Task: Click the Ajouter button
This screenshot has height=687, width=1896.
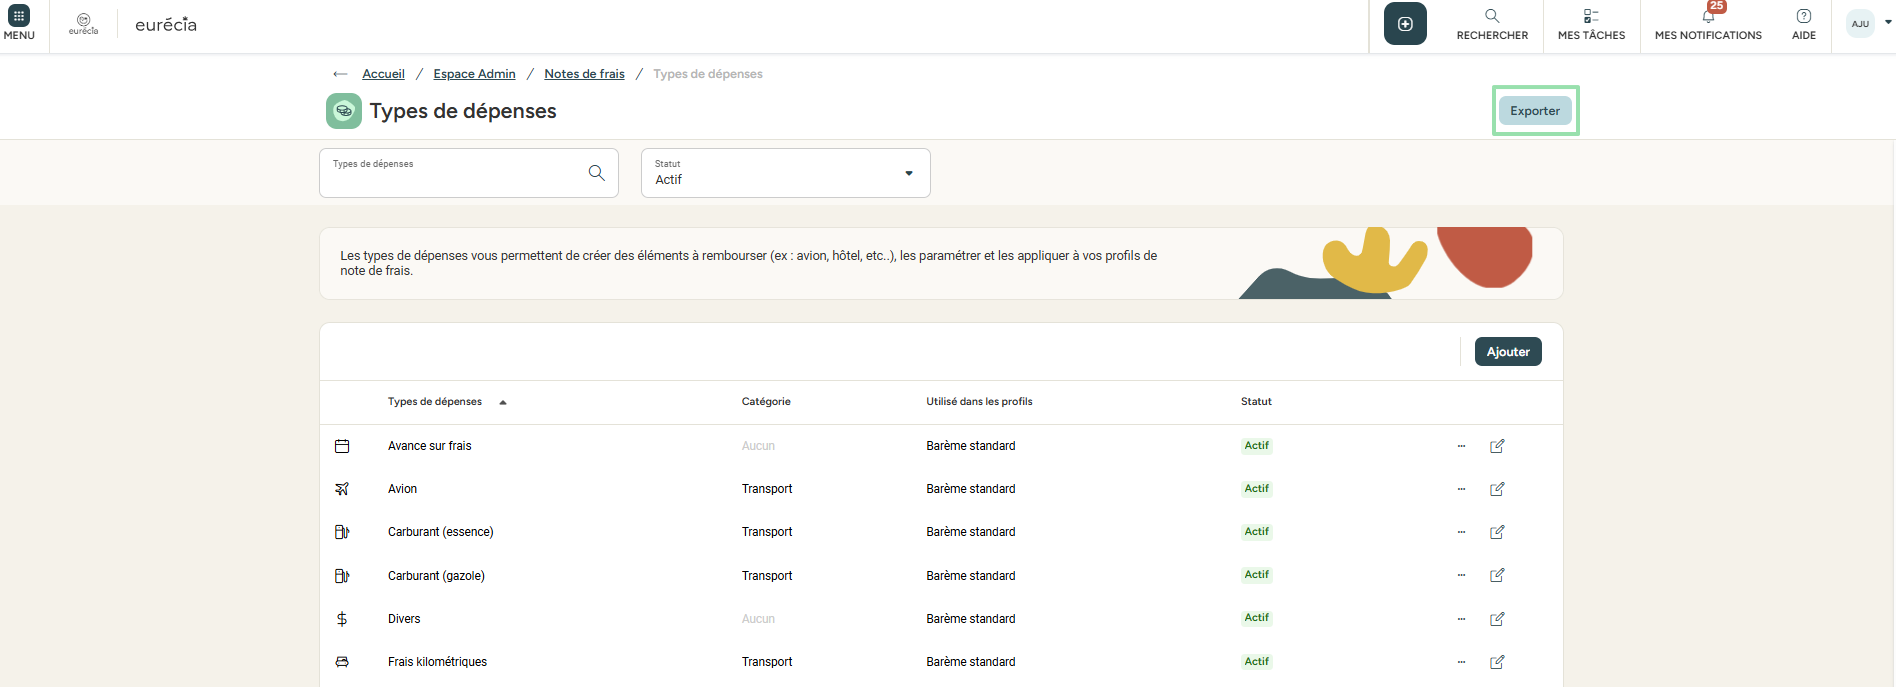Action: [x=1507, y=352]
